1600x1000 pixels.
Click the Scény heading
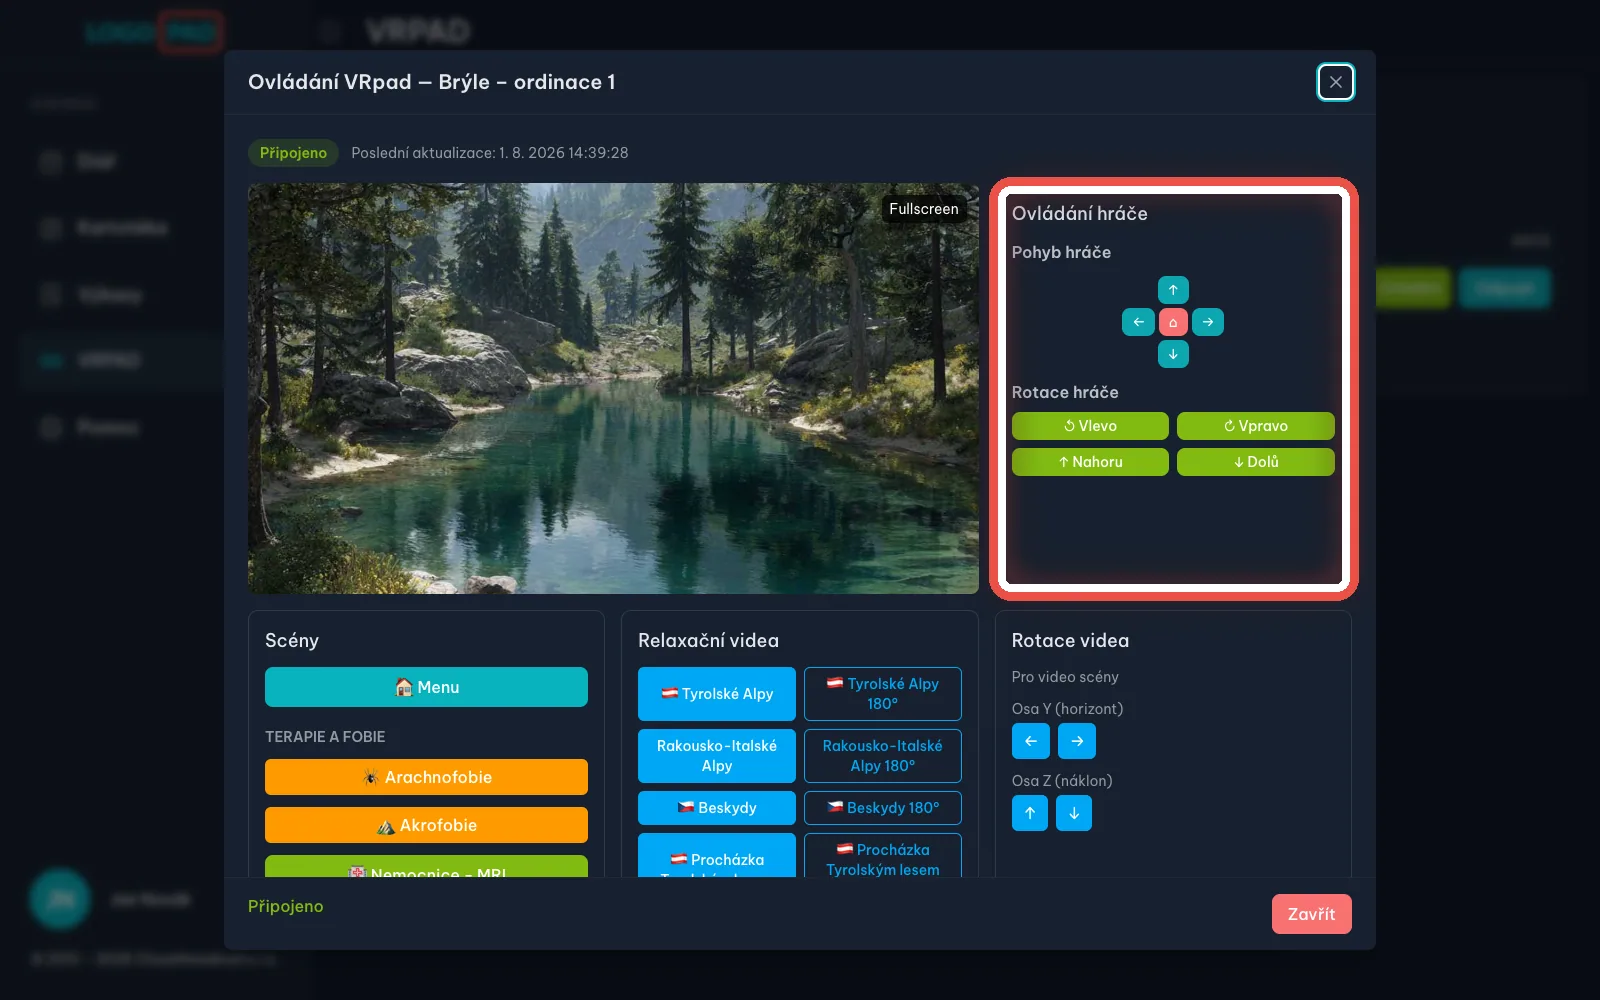[292, 641]
